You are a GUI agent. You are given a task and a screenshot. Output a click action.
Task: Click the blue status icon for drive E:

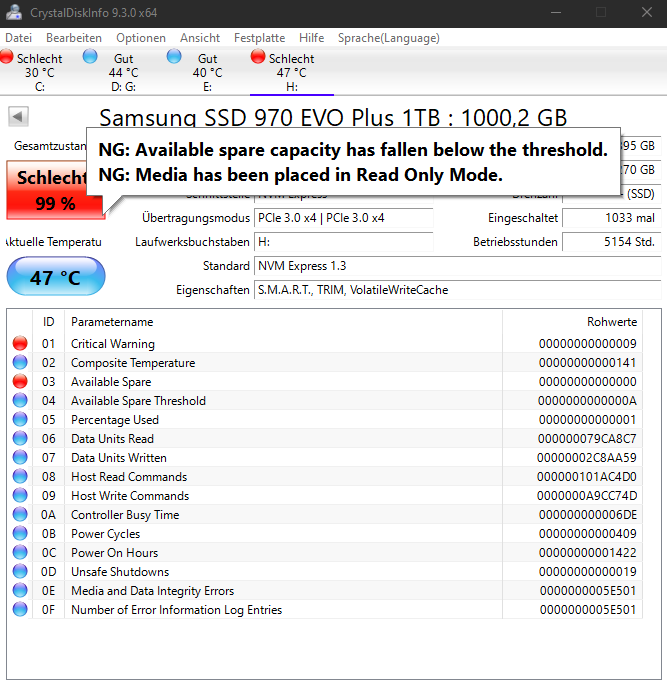(x=174, y=57)
